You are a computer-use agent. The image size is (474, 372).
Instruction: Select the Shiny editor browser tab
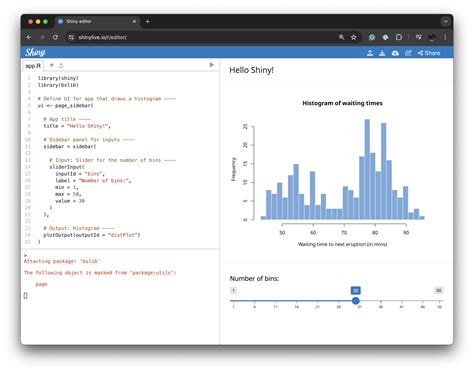click(x=97, y=22)
